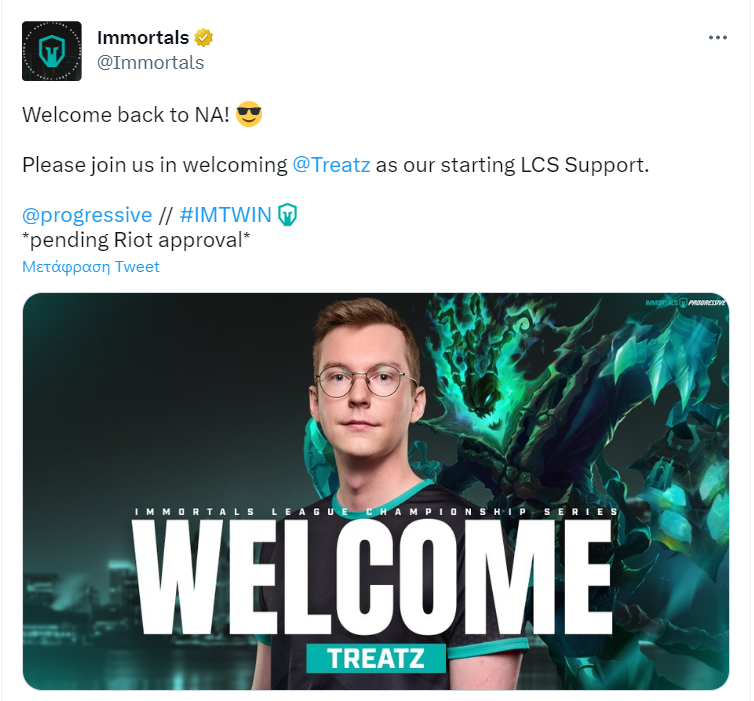Screen dimensions: 754x701
Task: Open the Immortals profile avatar
Action: click(x=52, y=51)
